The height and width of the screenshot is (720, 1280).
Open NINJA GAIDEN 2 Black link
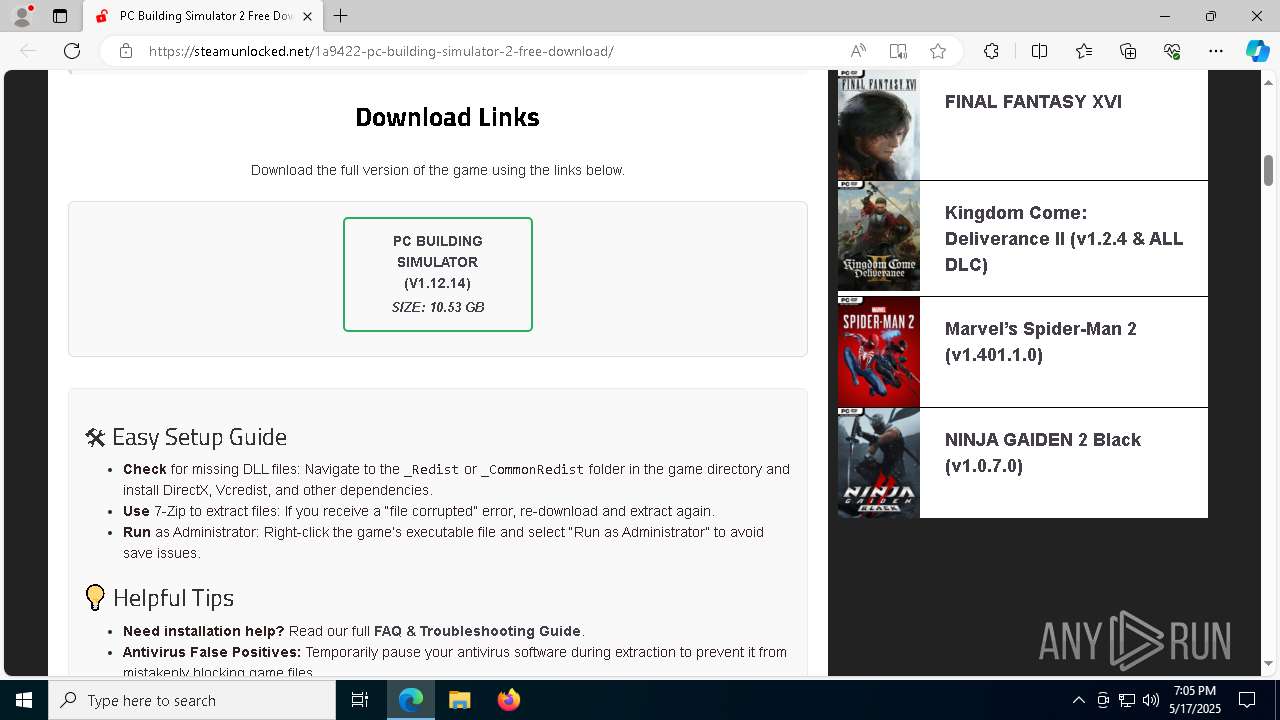tap(1043, 453)
